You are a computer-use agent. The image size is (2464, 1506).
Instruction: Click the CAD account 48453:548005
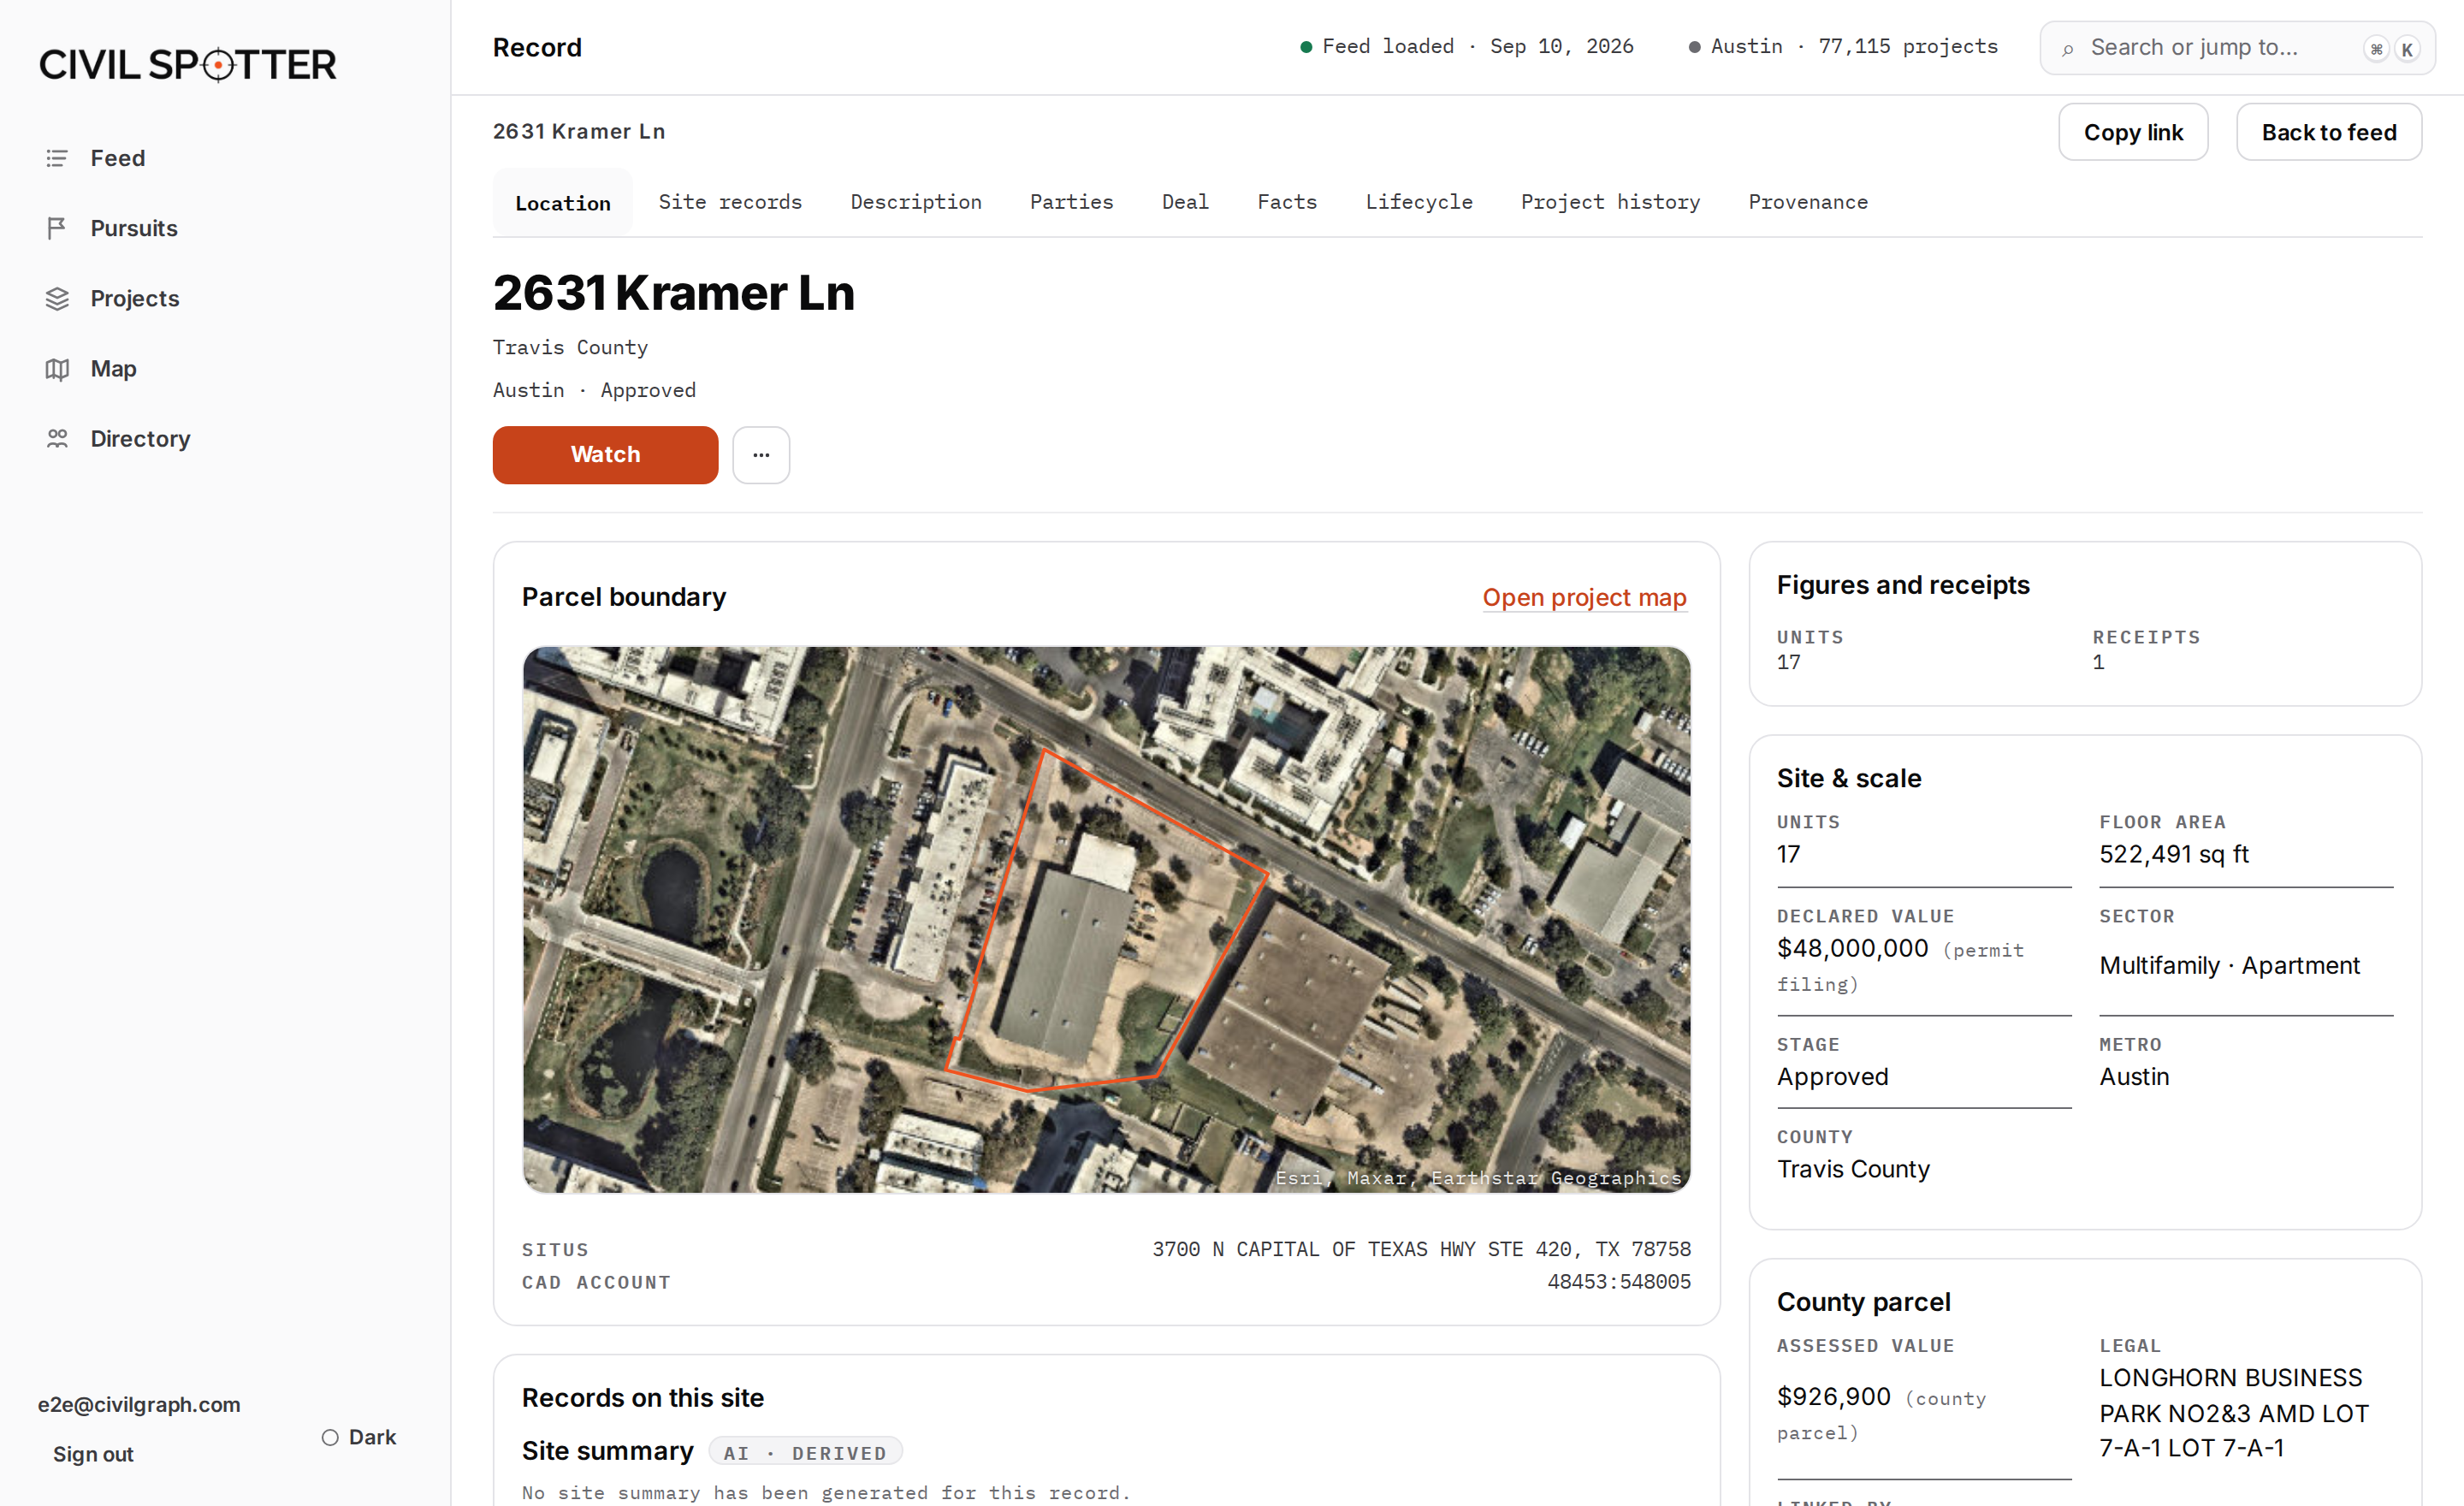[x=1619, y=1282]
